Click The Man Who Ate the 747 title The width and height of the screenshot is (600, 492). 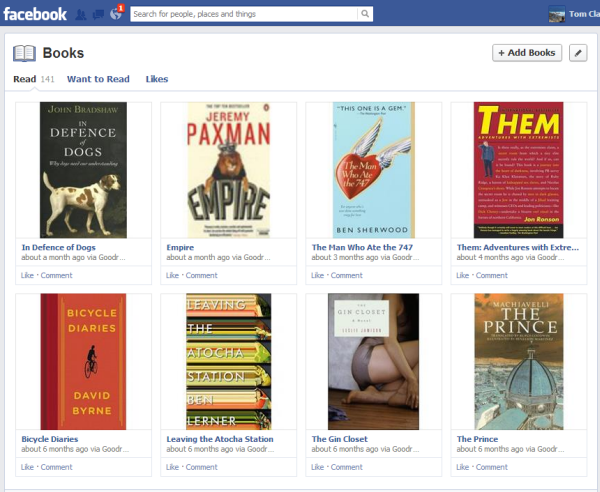point(362,248)
